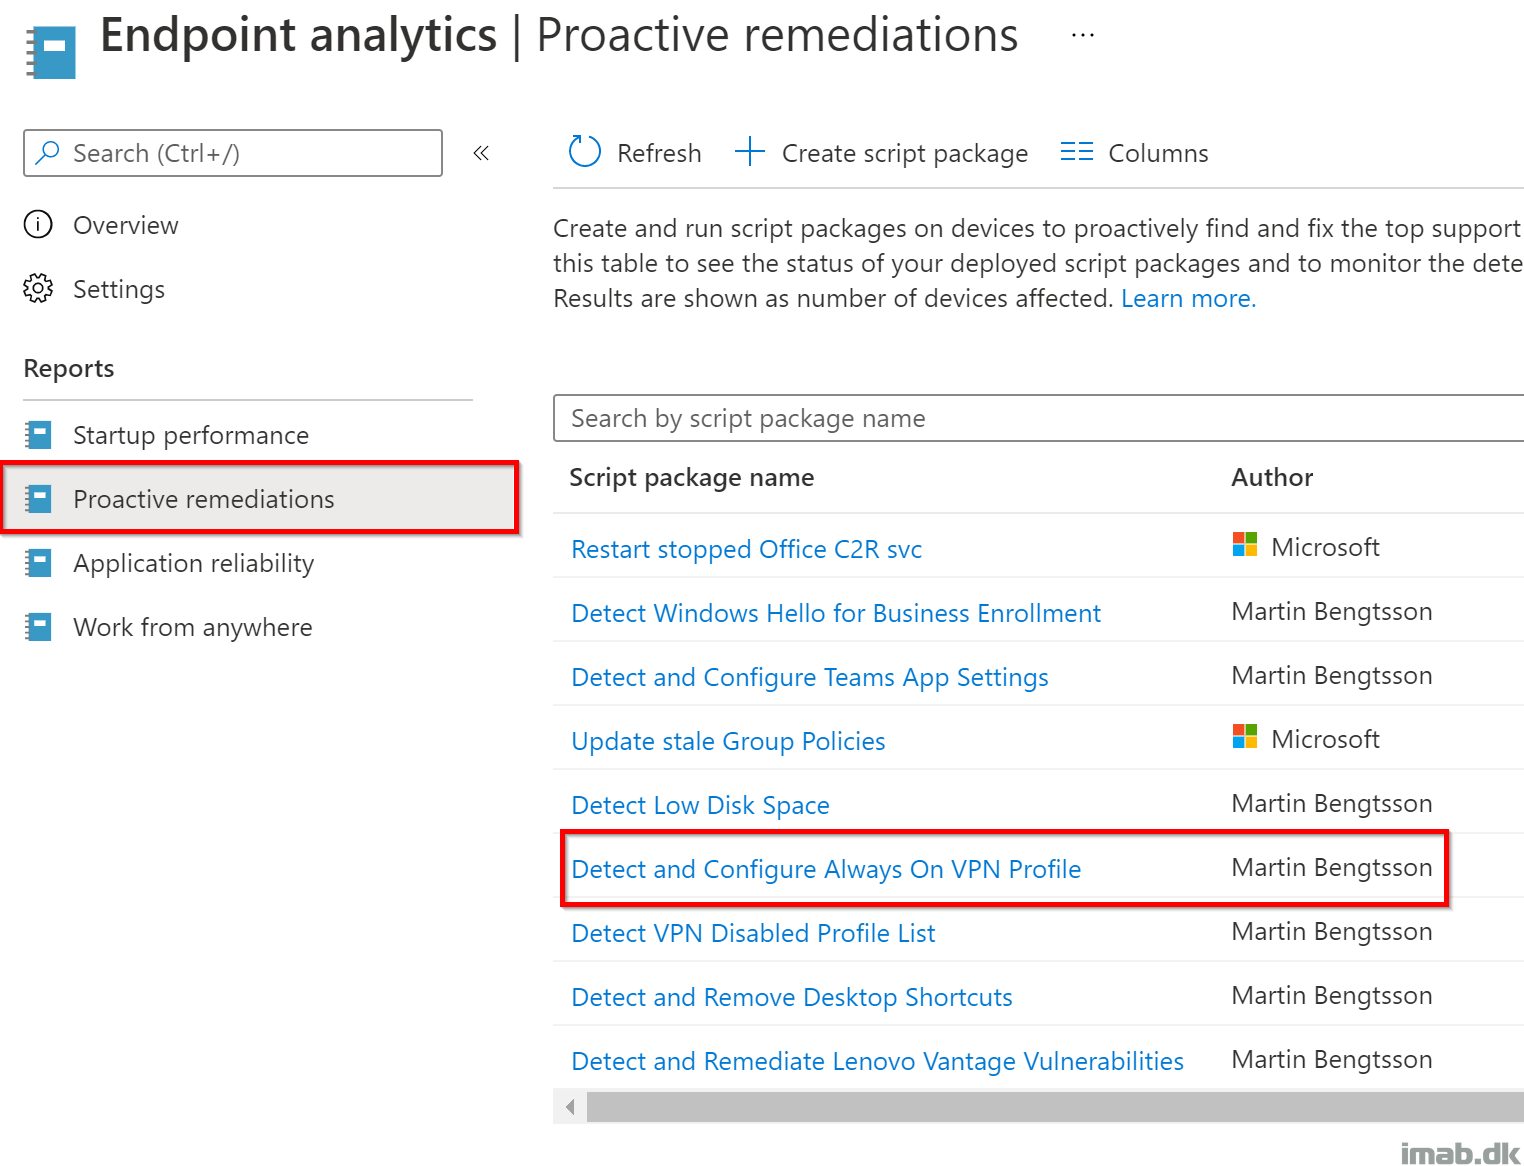Click the plus icon for Create script package
The height and width of the screenshot is (1166, 1524).
pyautogui.click(x=749, y=152)
